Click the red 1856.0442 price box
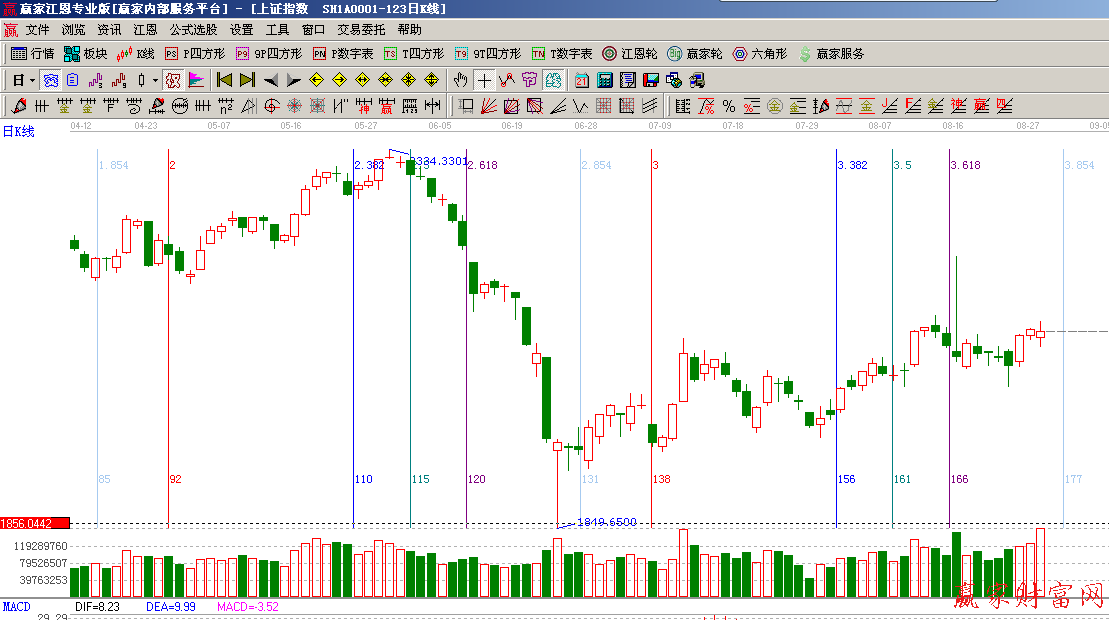The image size is (1109, 620). (34, 523)
